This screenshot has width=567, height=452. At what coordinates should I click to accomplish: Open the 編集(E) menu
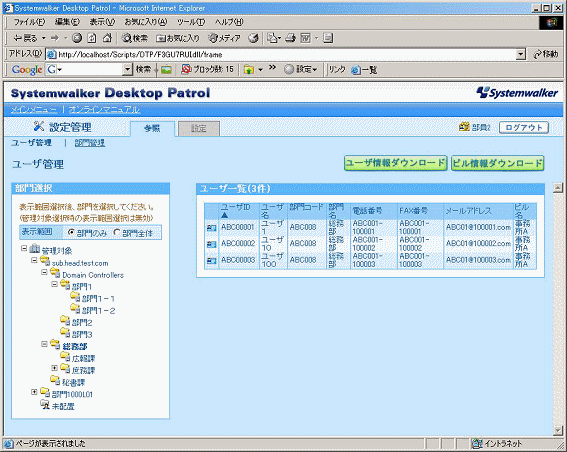(x=67, y=22)
